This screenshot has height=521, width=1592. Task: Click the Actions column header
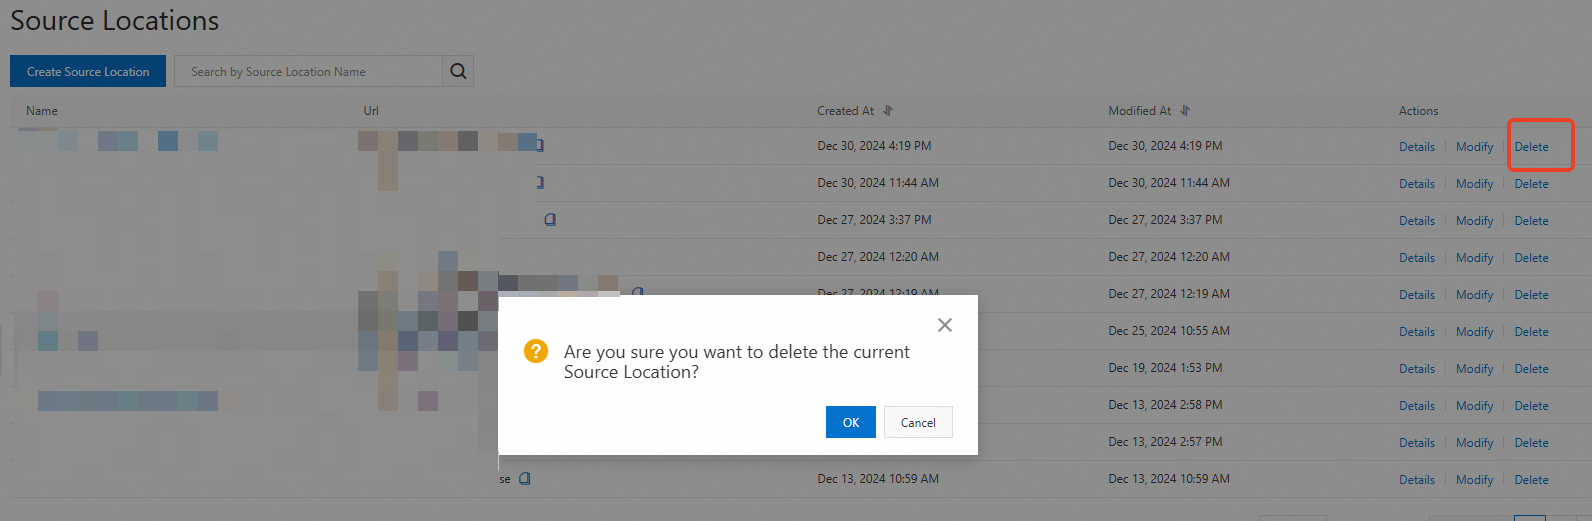pyautogui.click(x=1418, y=111)
